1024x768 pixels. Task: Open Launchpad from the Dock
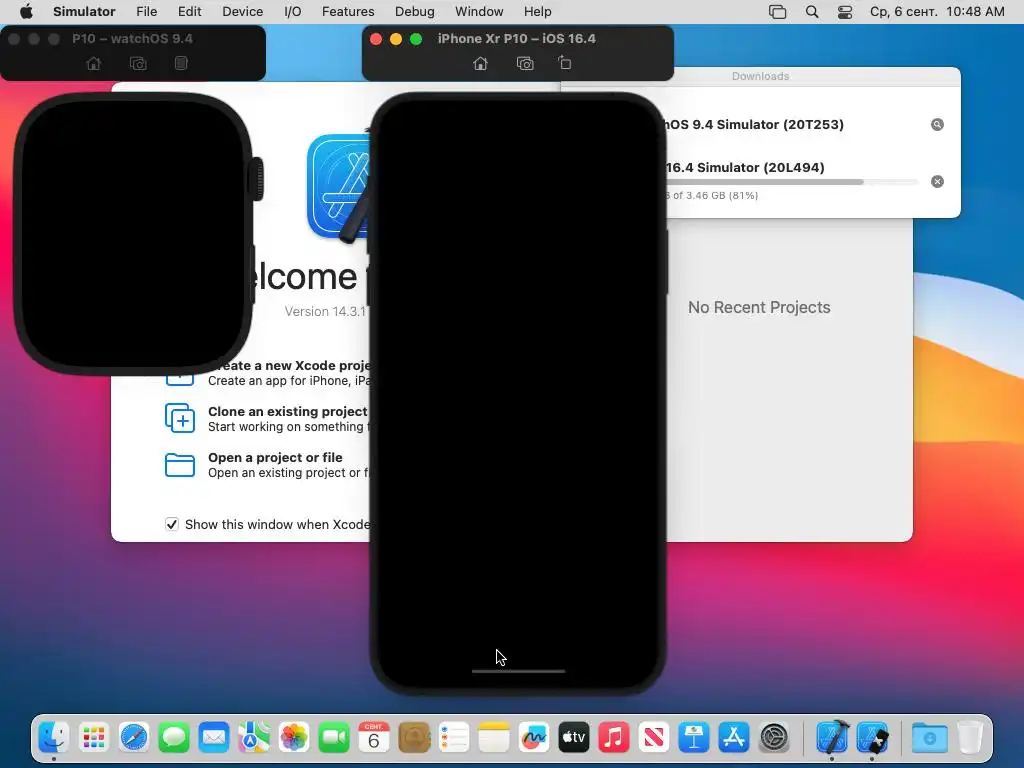point(94,738)
